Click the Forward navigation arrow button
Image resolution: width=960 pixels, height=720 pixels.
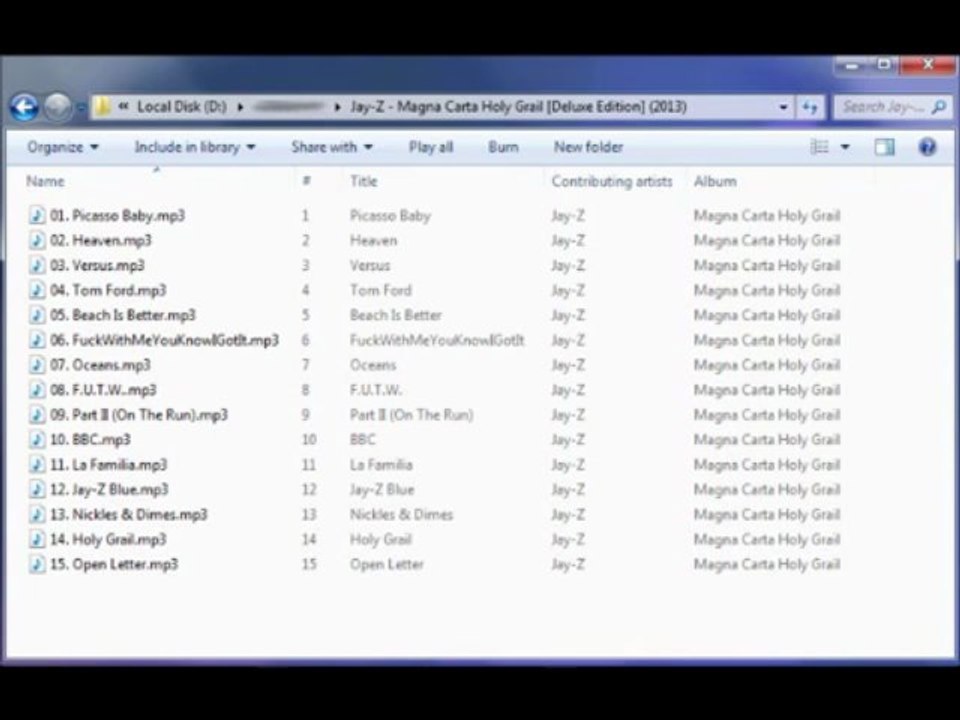58,107
